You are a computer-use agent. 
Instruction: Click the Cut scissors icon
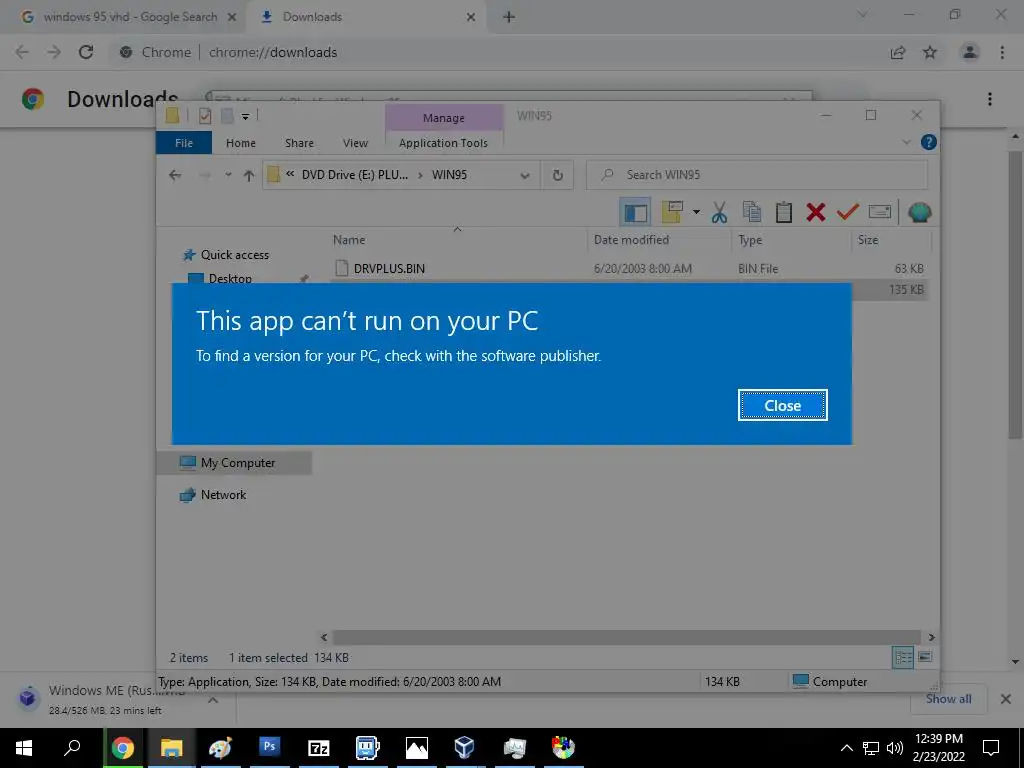click(720, 212)
